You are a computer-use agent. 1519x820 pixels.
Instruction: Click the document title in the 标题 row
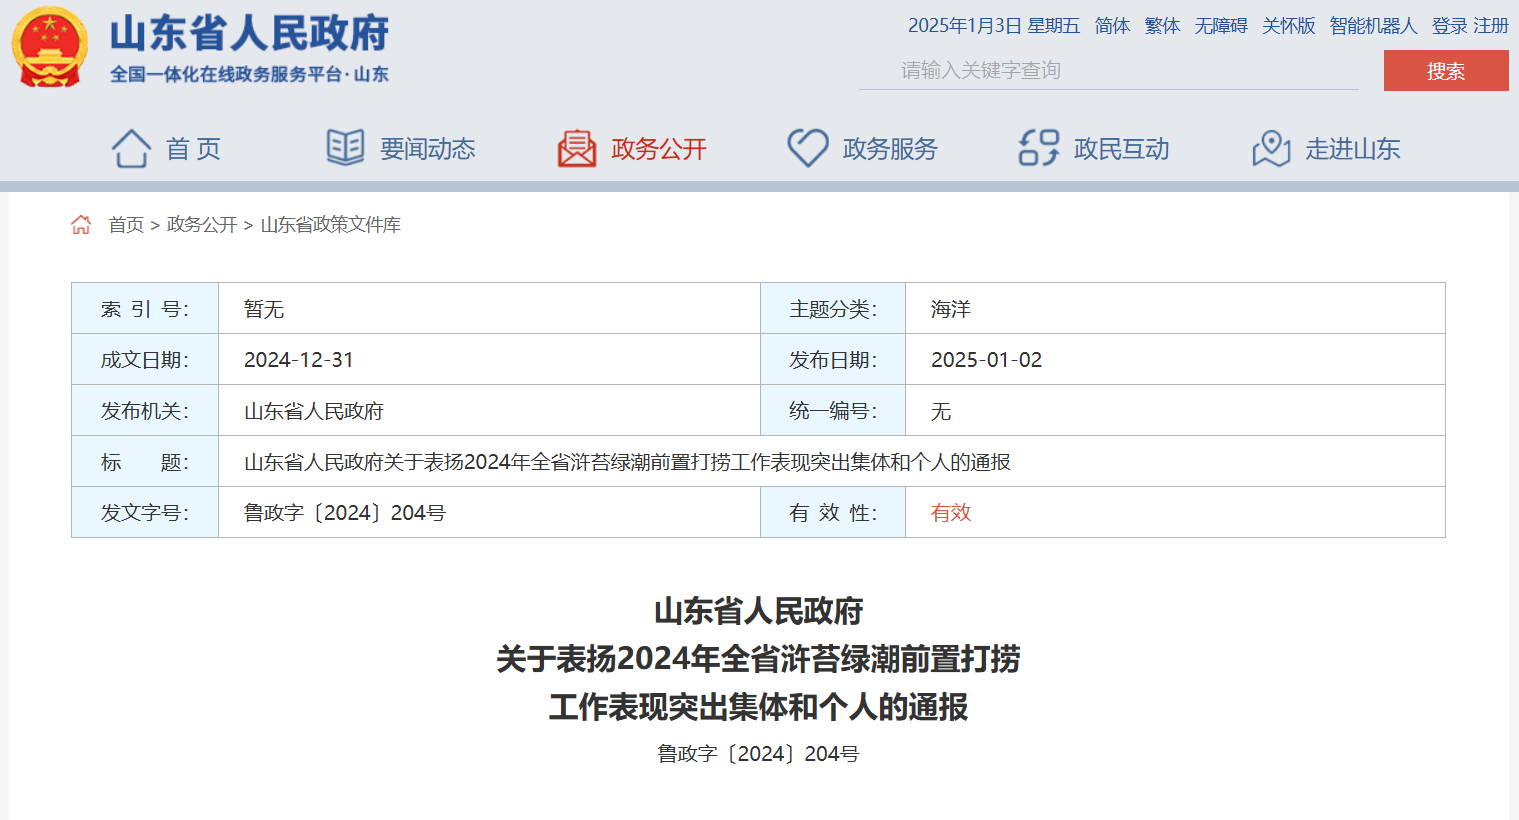pyautogui.click(x=627, y=462)
